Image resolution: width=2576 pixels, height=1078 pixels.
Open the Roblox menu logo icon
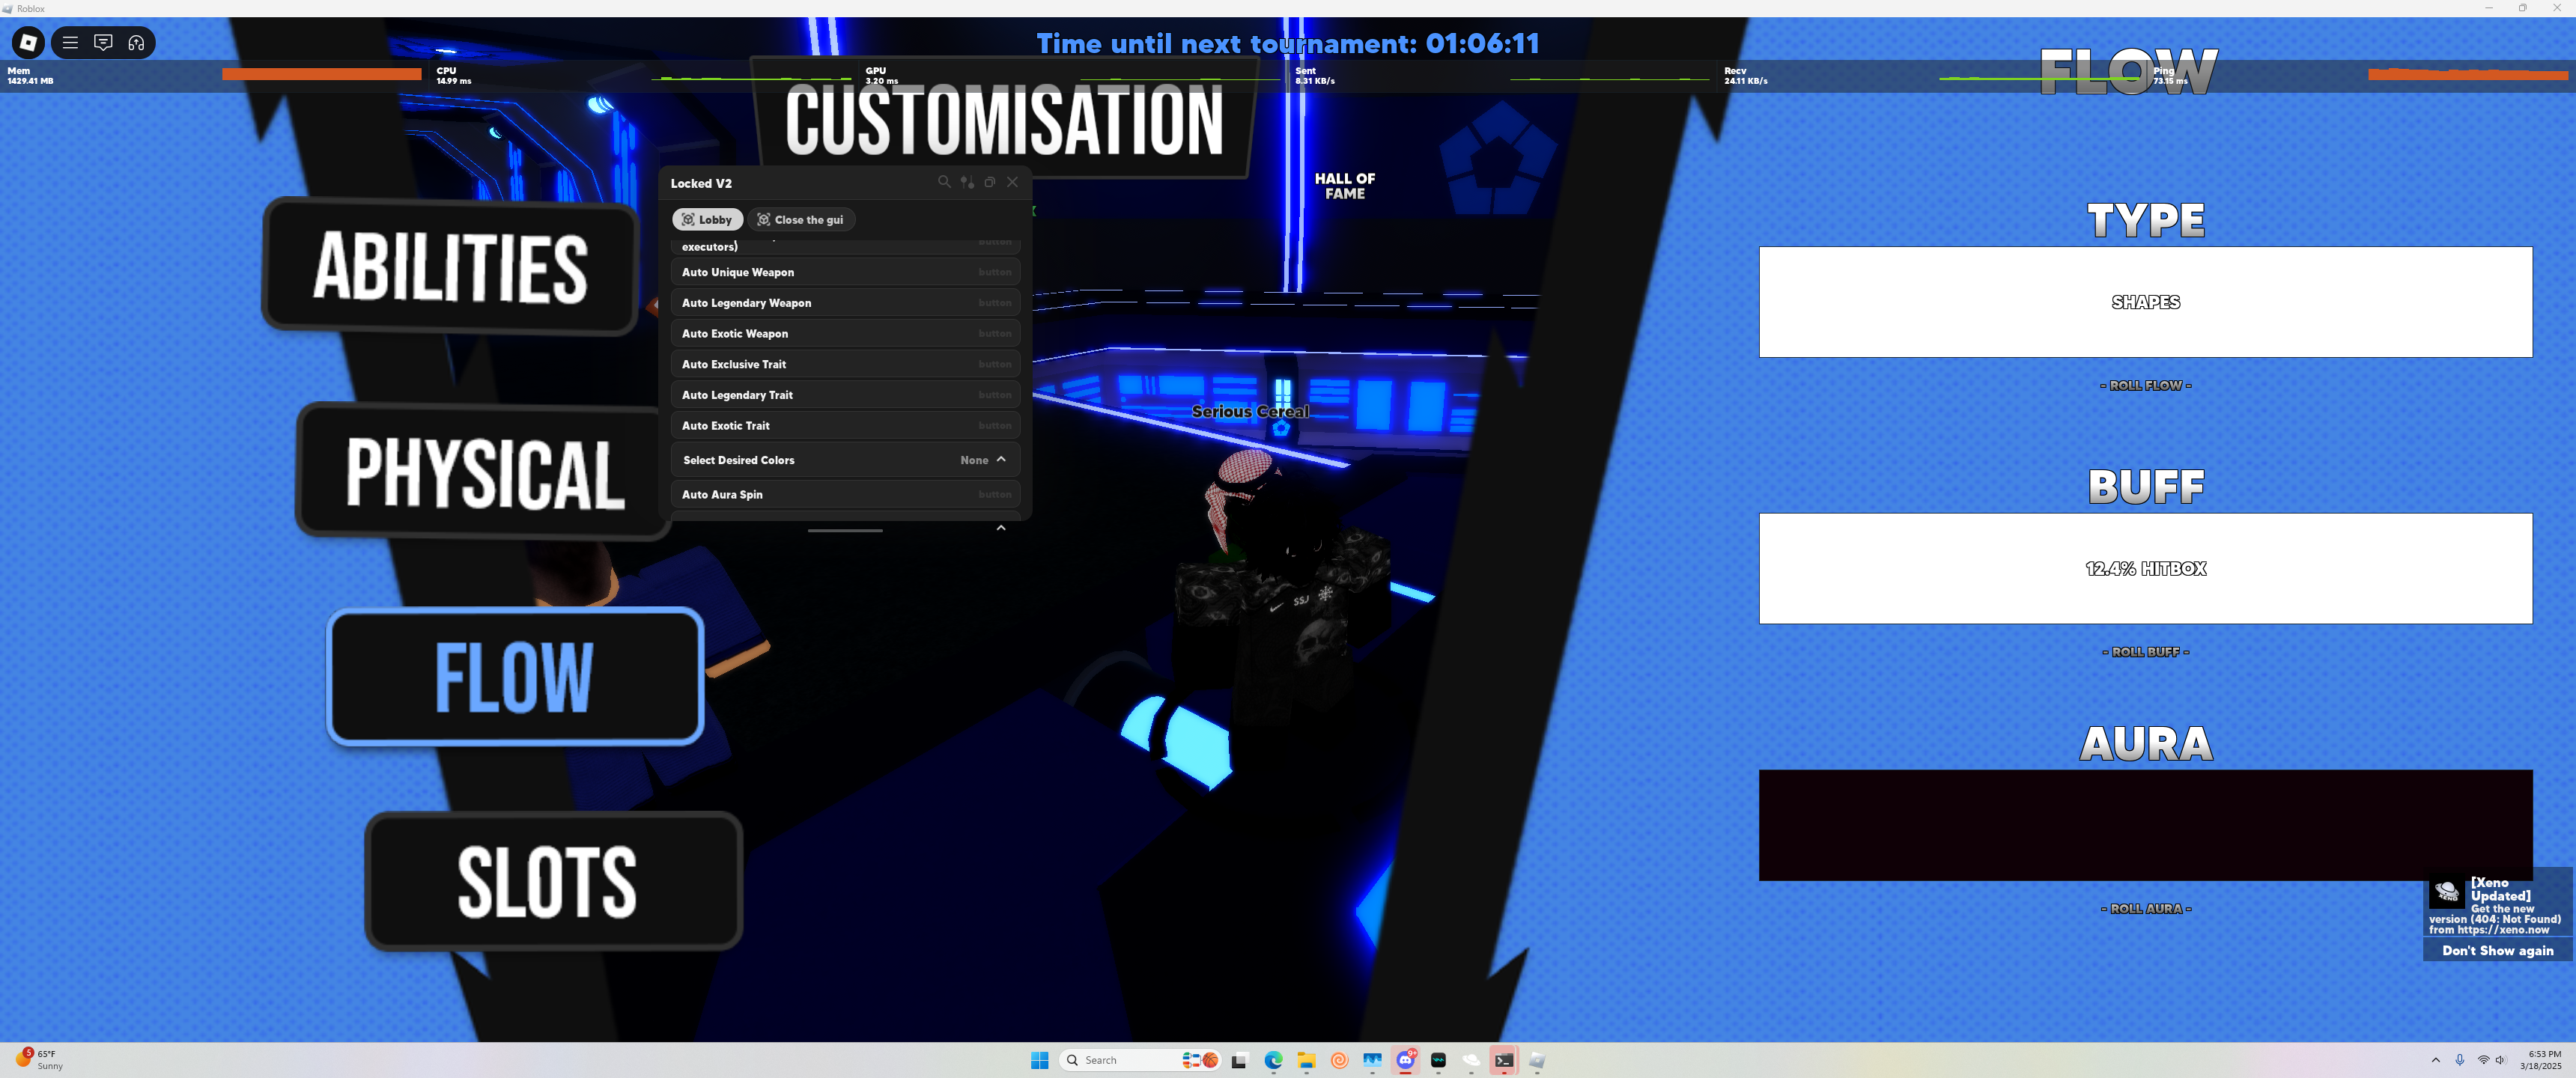click(28, 42)
